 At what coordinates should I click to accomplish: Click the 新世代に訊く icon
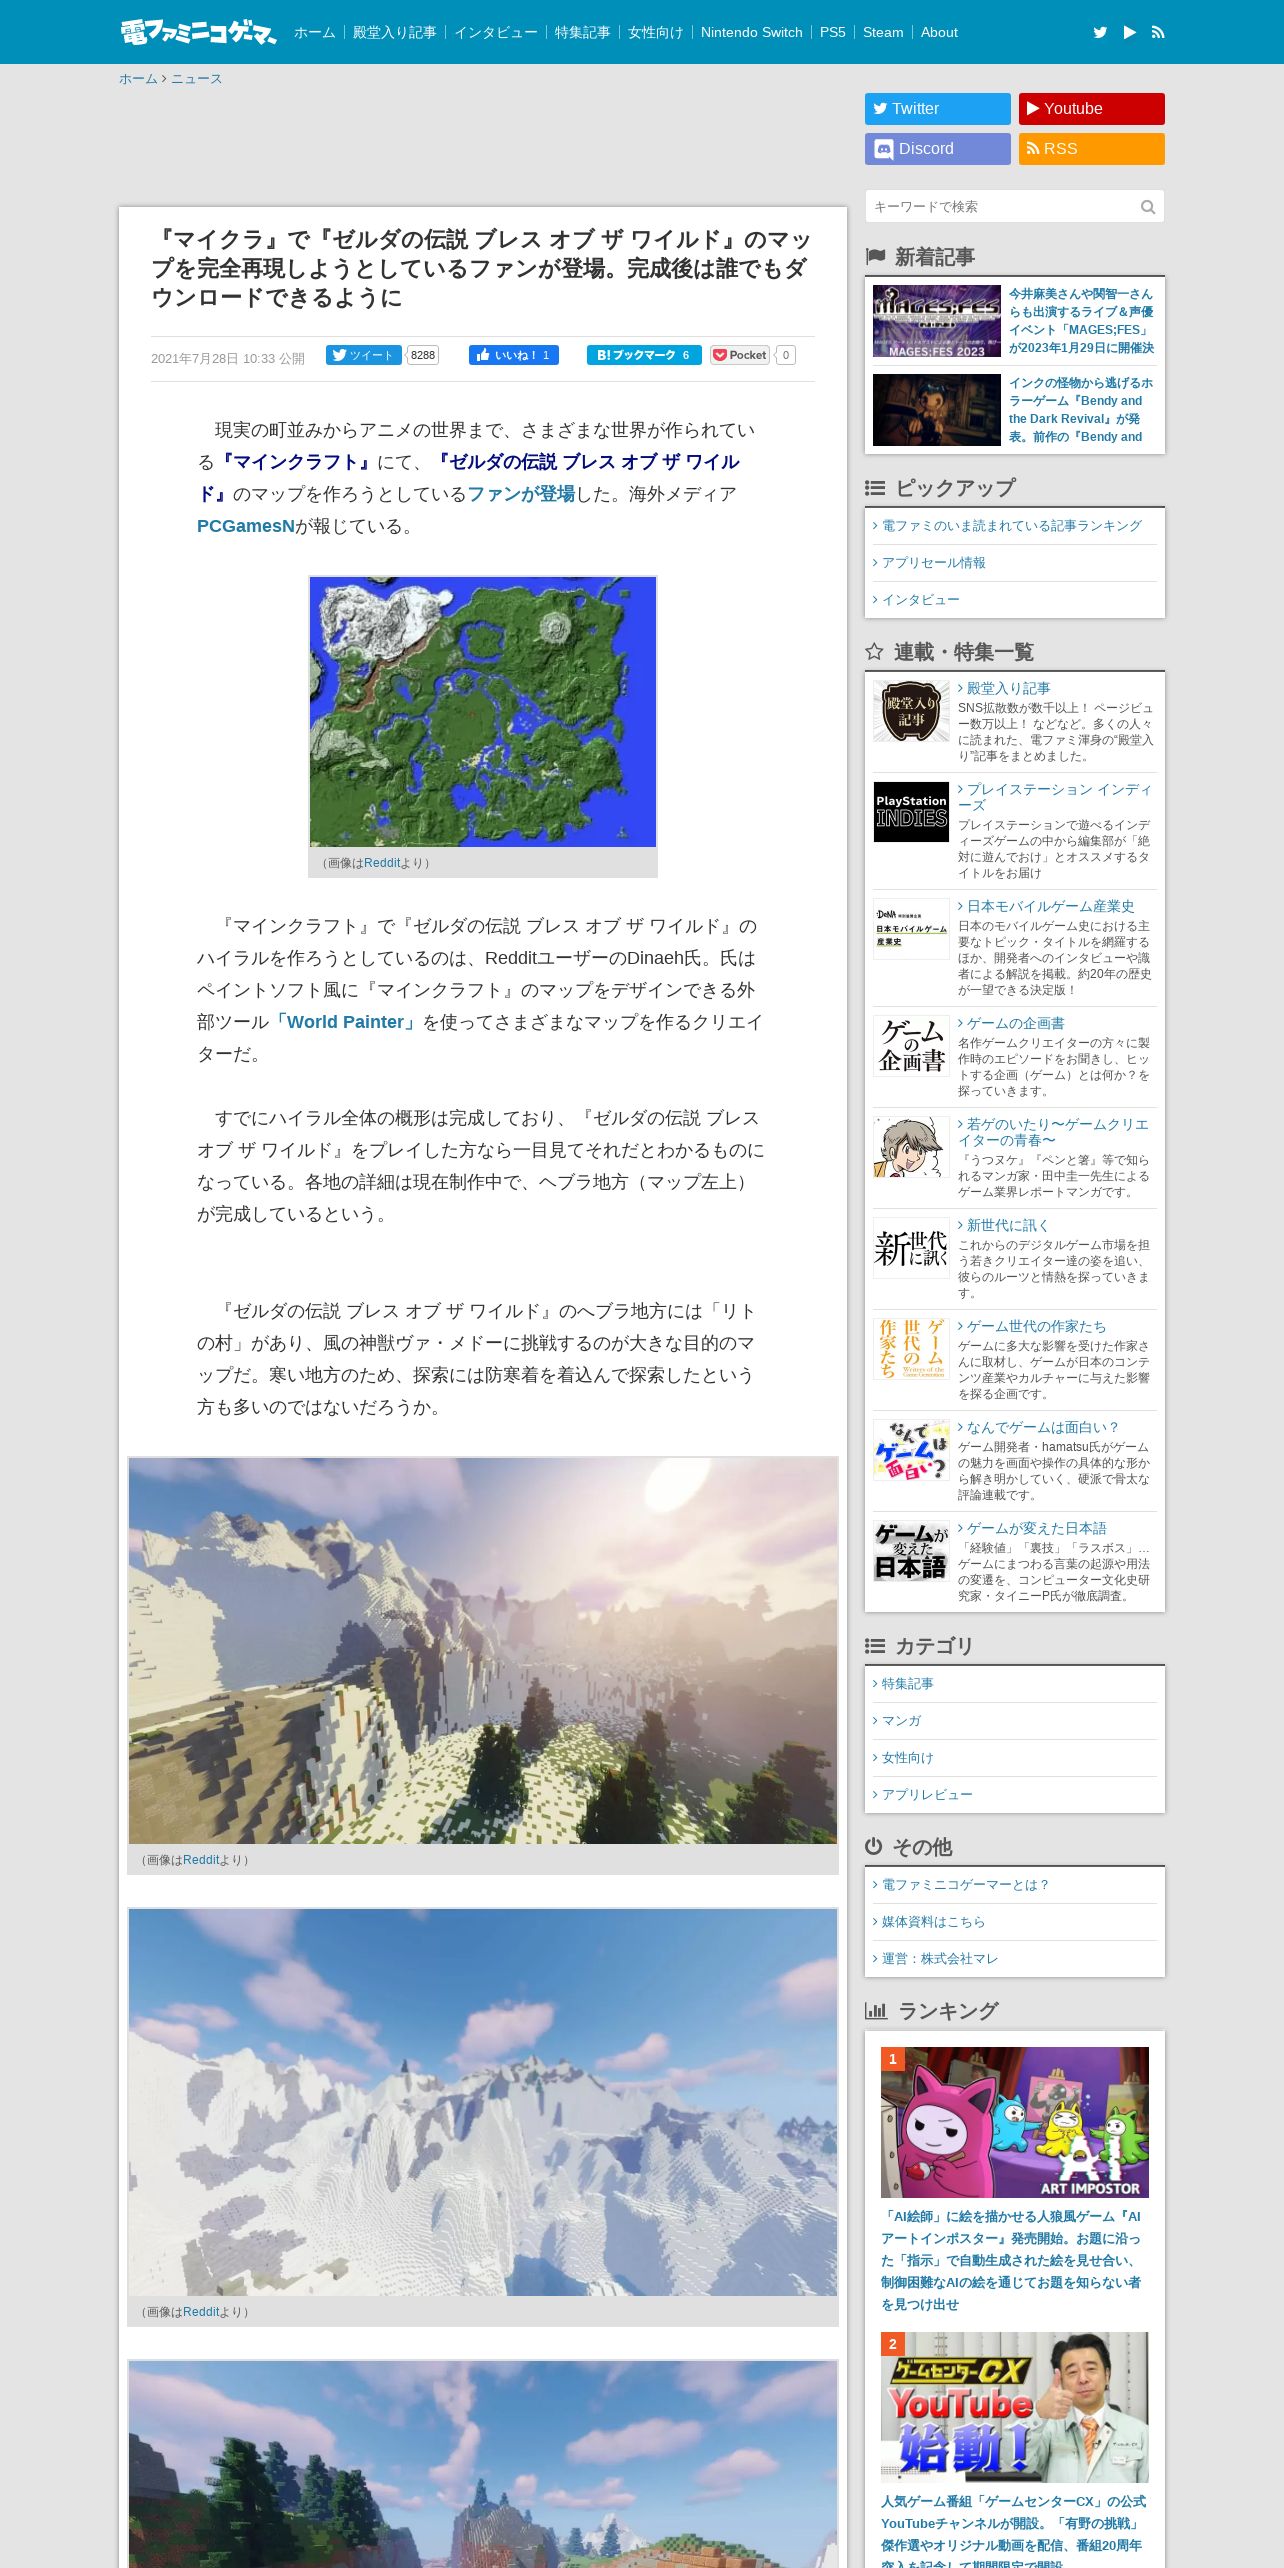pyautogui.click(x=911, y=1248)
